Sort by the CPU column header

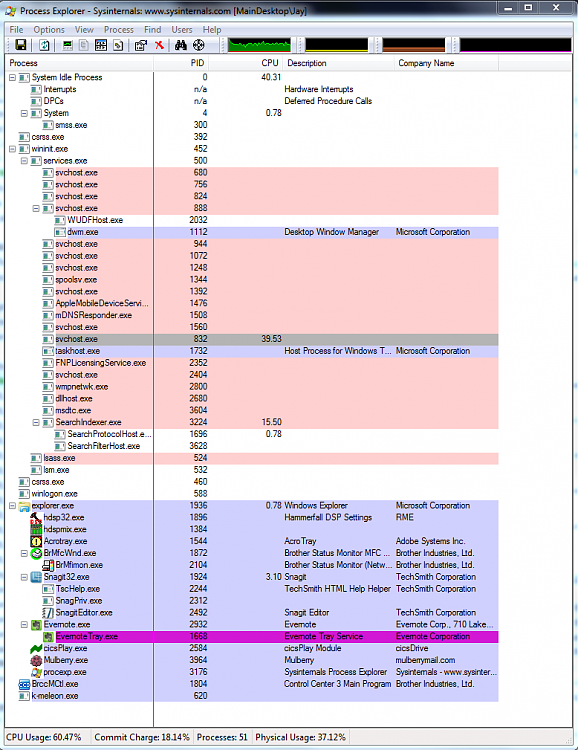click(245, 63)
